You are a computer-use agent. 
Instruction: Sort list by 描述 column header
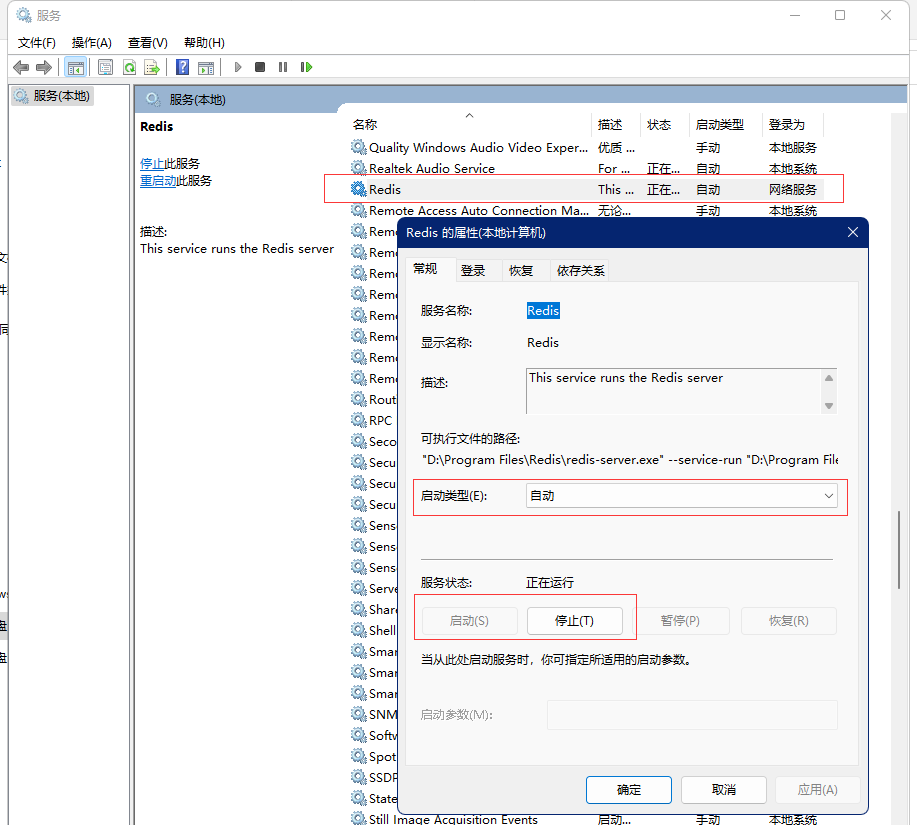pos(616,125)
